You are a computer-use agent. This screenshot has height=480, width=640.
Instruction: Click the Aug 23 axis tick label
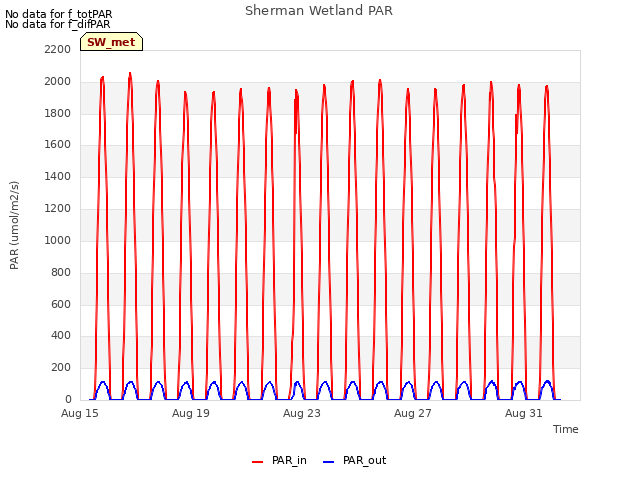pos(302,413)
